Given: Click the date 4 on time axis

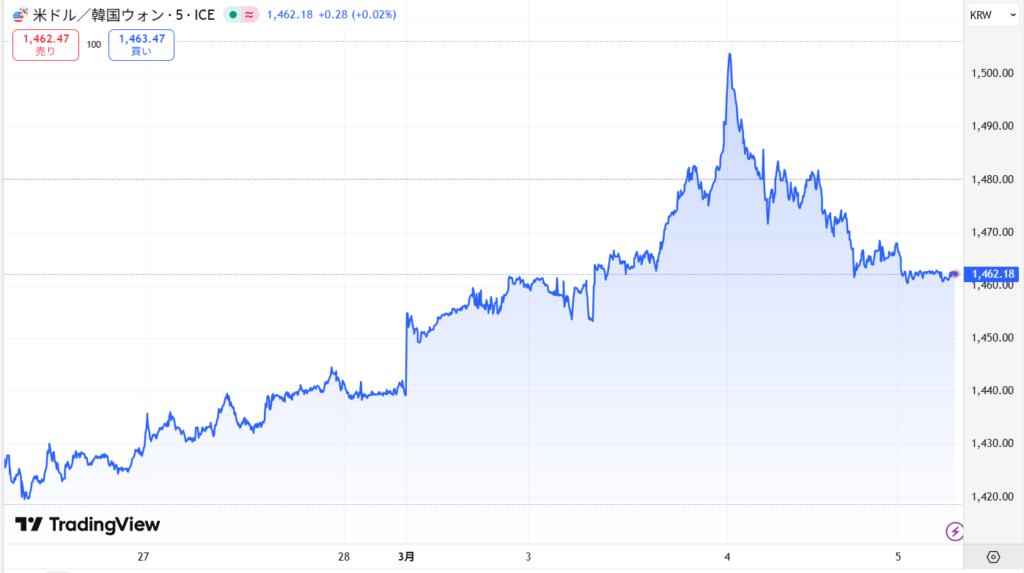Looking at the screenshot, I should click(x=728, y=557).
